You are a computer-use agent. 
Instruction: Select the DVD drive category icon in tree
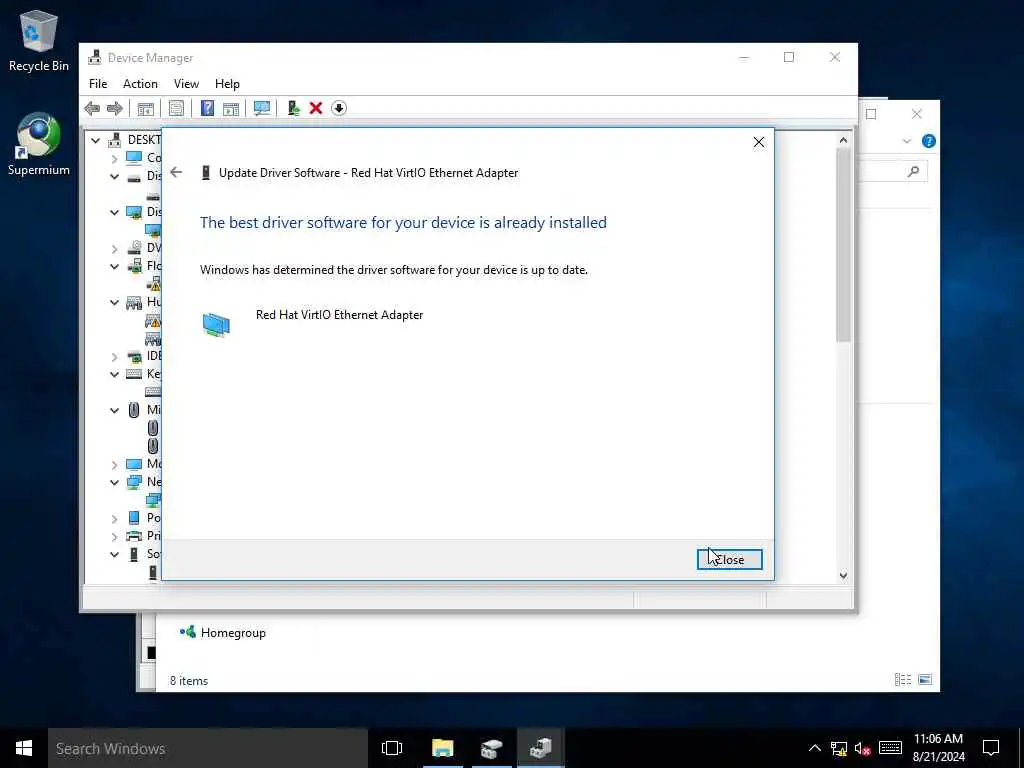134,248
